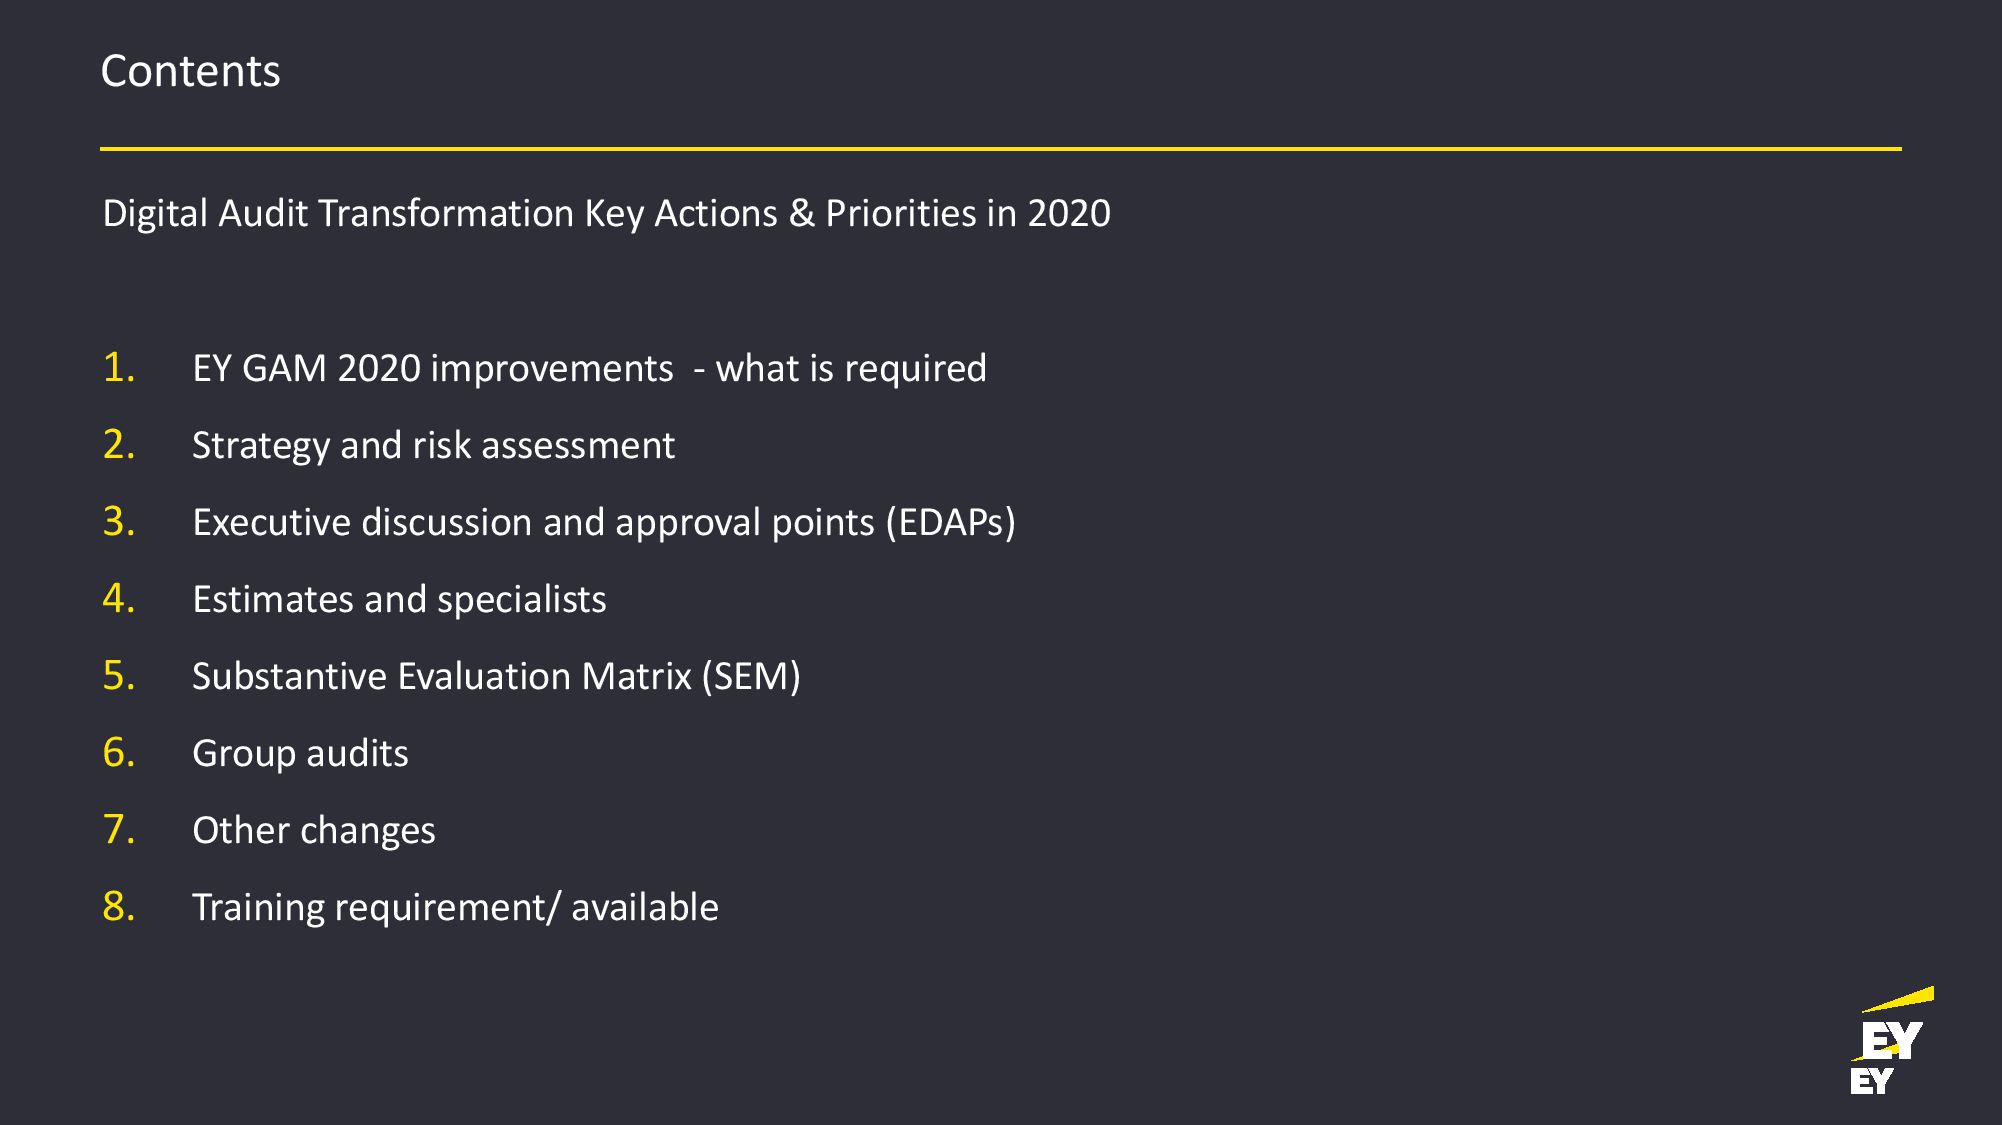Select the Digital Audit Transformation subtitle text
Image resolution: width=2002 pixels, height=1125 pixels.
pyautogui.click(x=606, y=213)
